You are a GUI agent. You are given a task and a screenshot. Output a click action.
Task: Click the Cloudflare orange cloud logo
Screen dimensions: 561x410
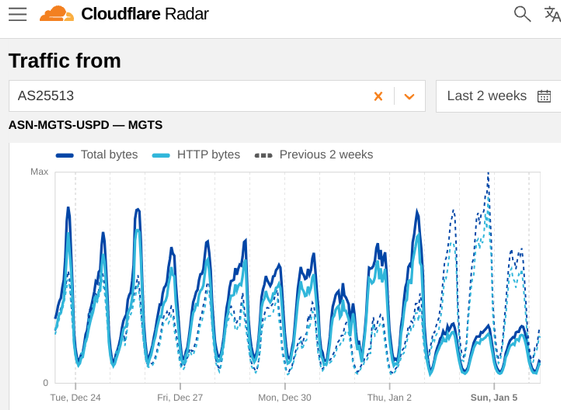(x=57, y=14)
